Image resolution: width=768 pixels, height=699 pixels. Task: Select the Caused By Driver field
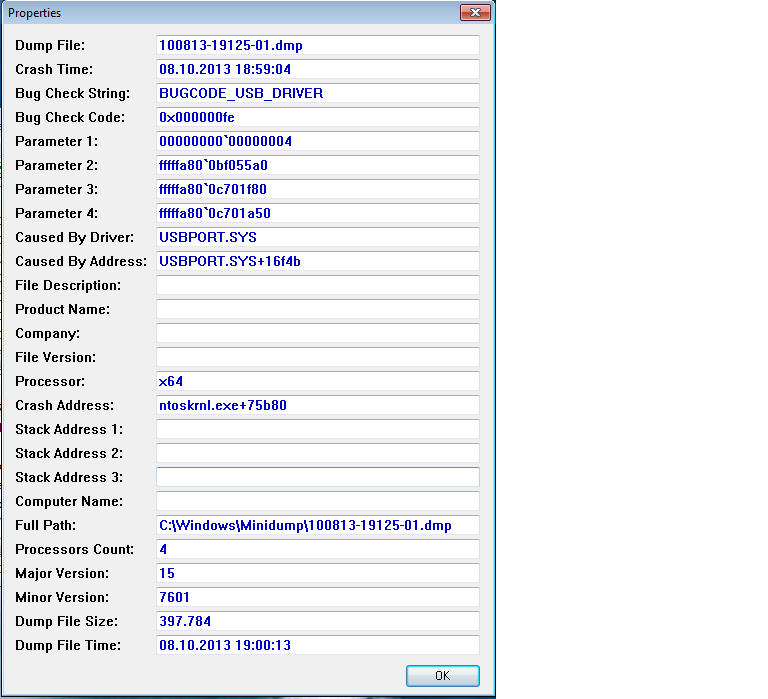click(318, 237)
